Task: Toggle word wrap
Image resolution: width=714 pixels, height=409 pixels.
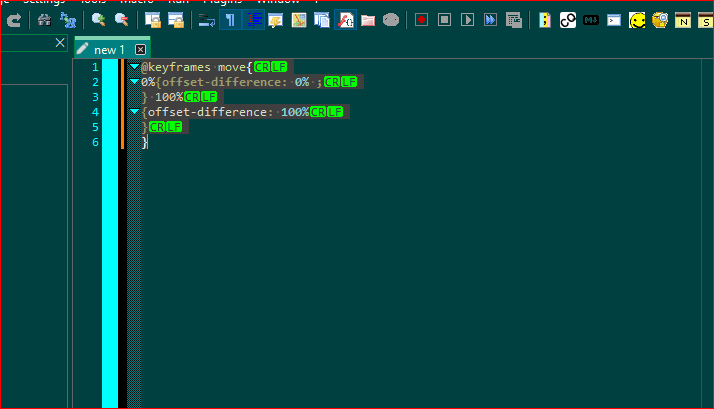Action: (207, 20)
